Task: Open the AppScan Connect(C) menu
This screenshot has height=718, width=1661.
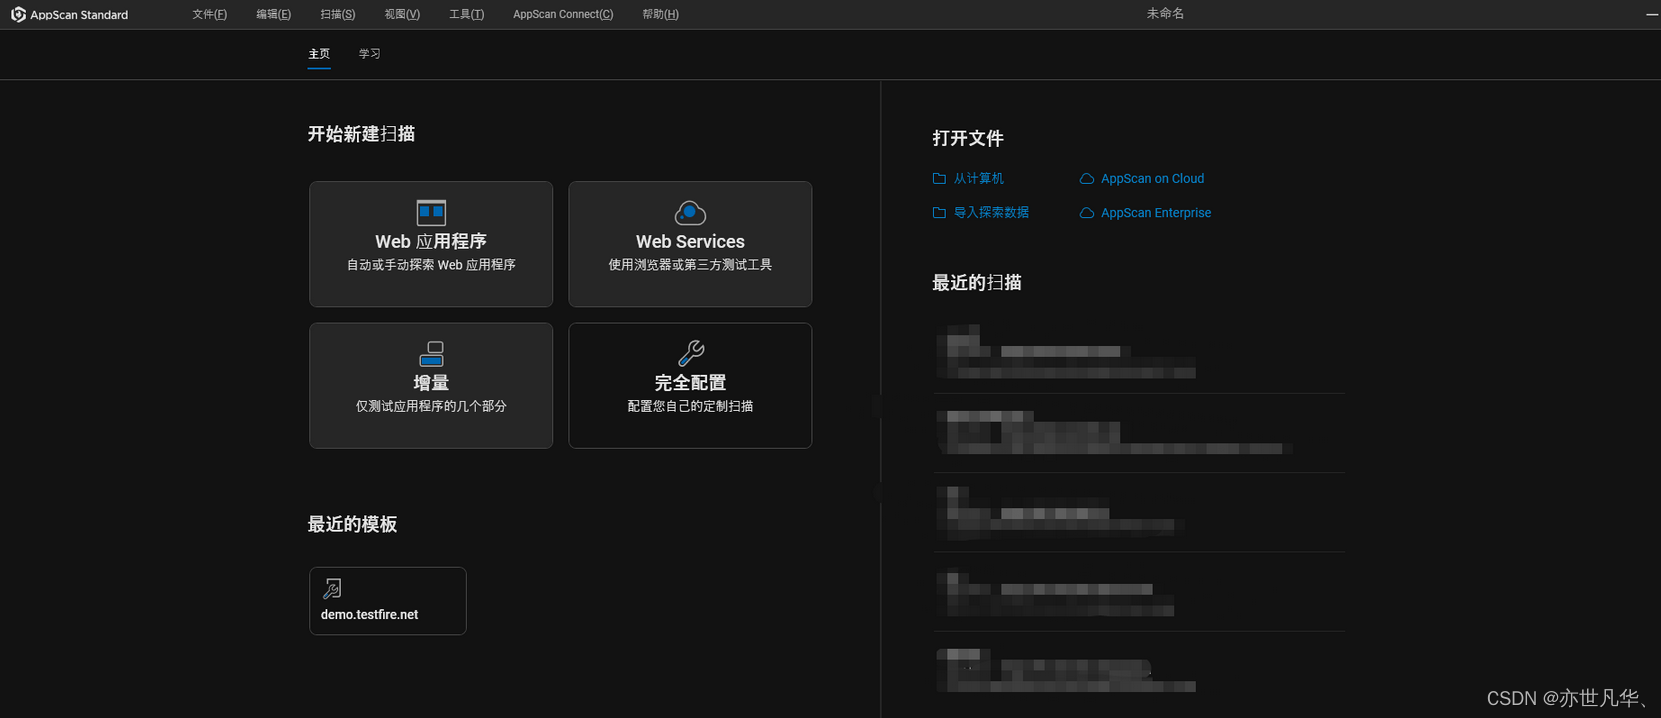Action: click(563, 14)
